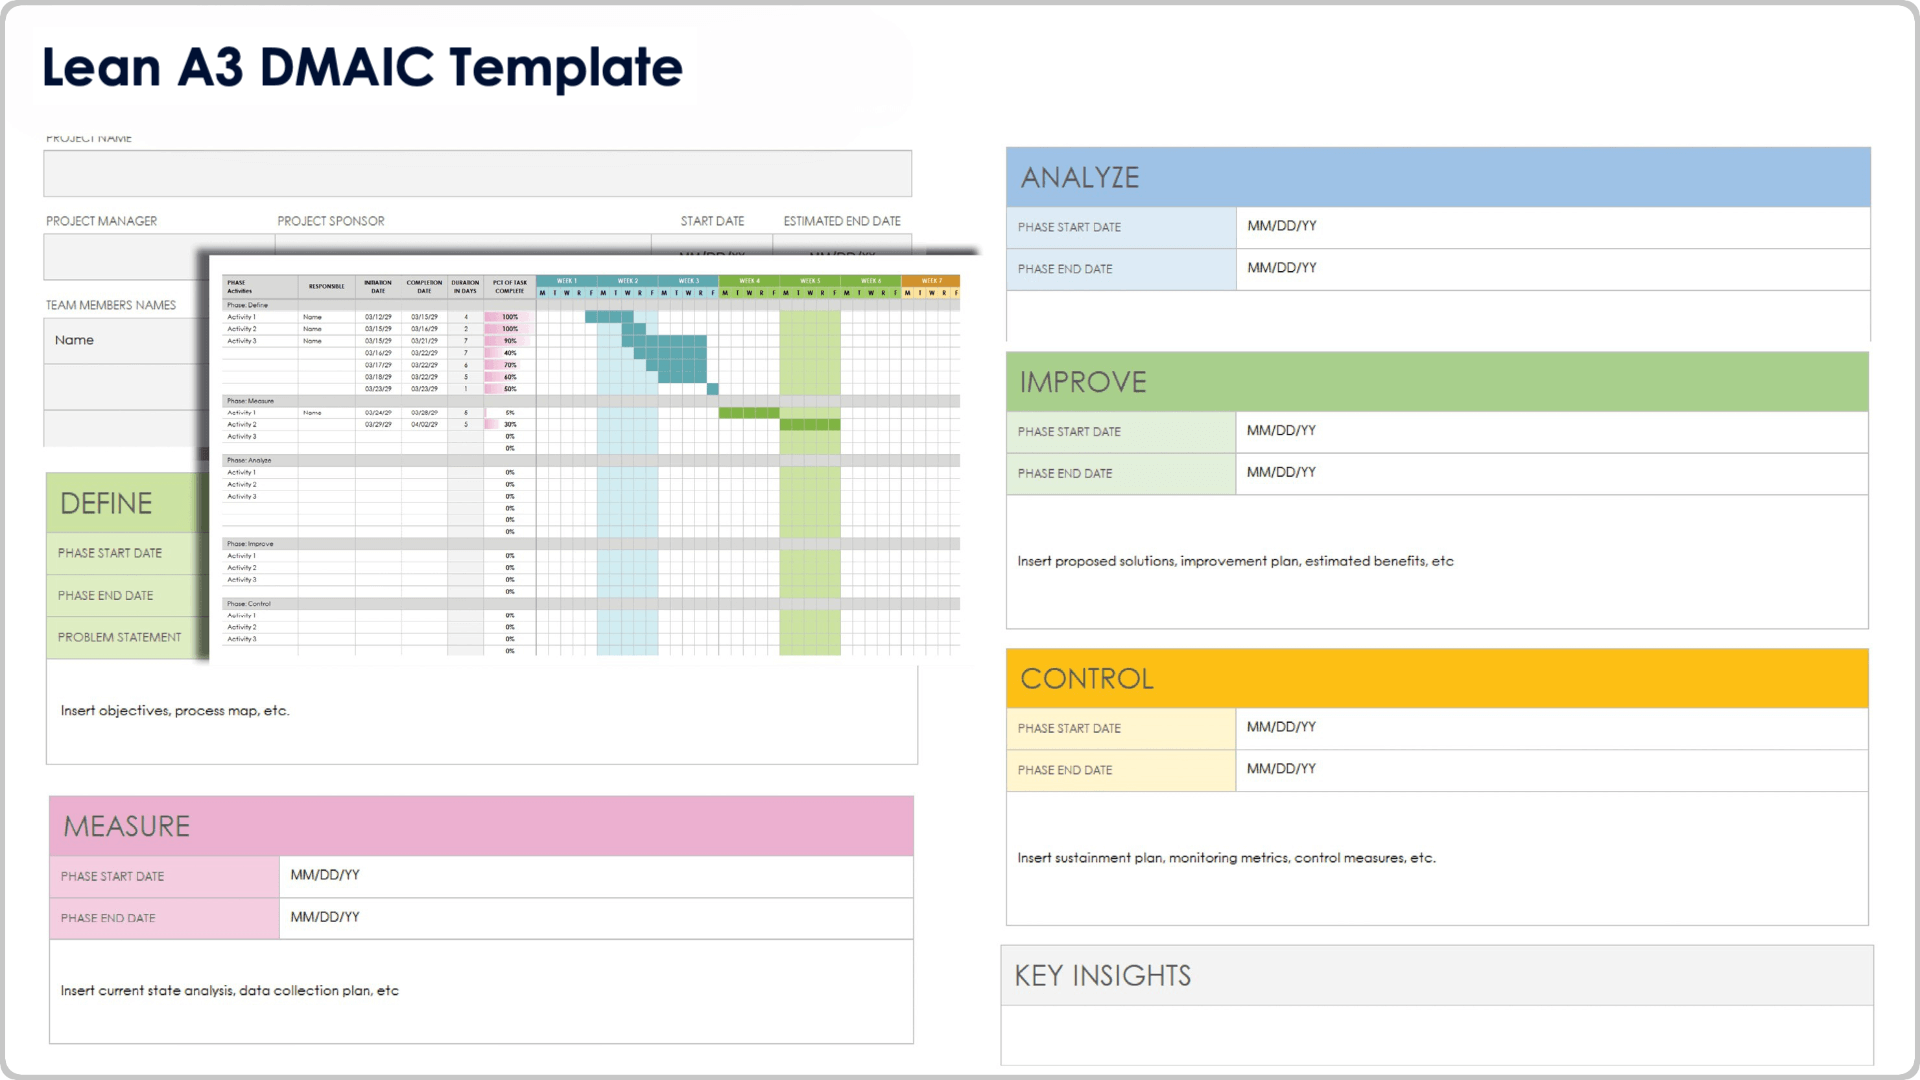Click PHASE START DATE label under DEFINE
1920x1080 pixels.
[109, 553]
